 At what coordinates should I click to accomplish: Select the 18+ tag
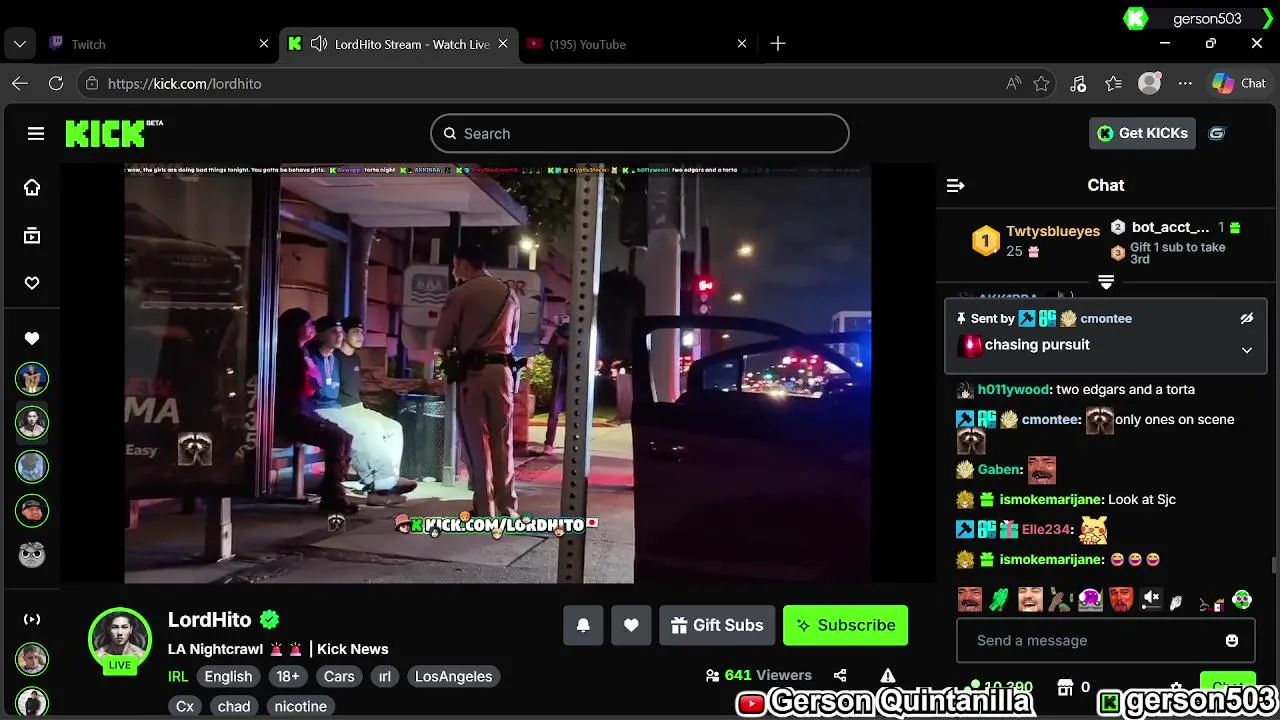coord(288,676)
